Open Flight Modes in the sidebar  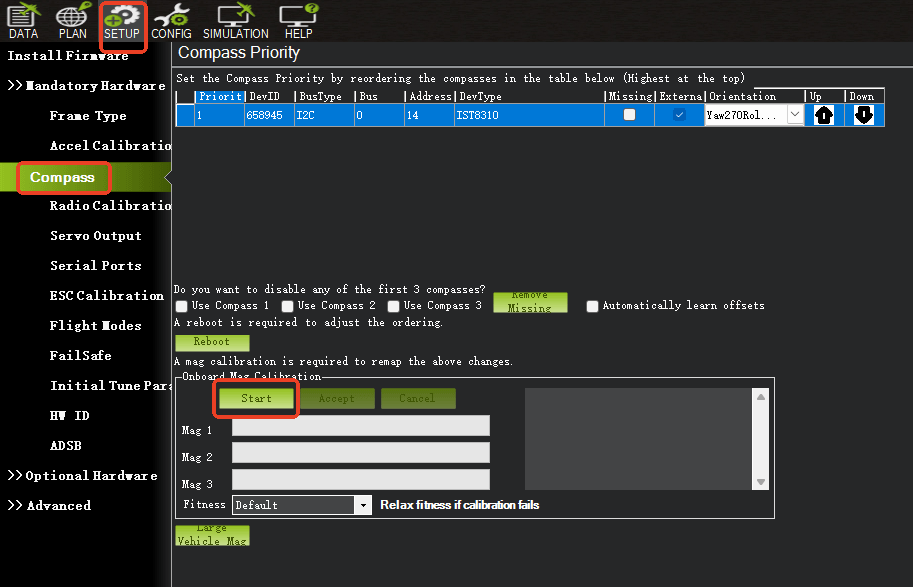point(95,326)
